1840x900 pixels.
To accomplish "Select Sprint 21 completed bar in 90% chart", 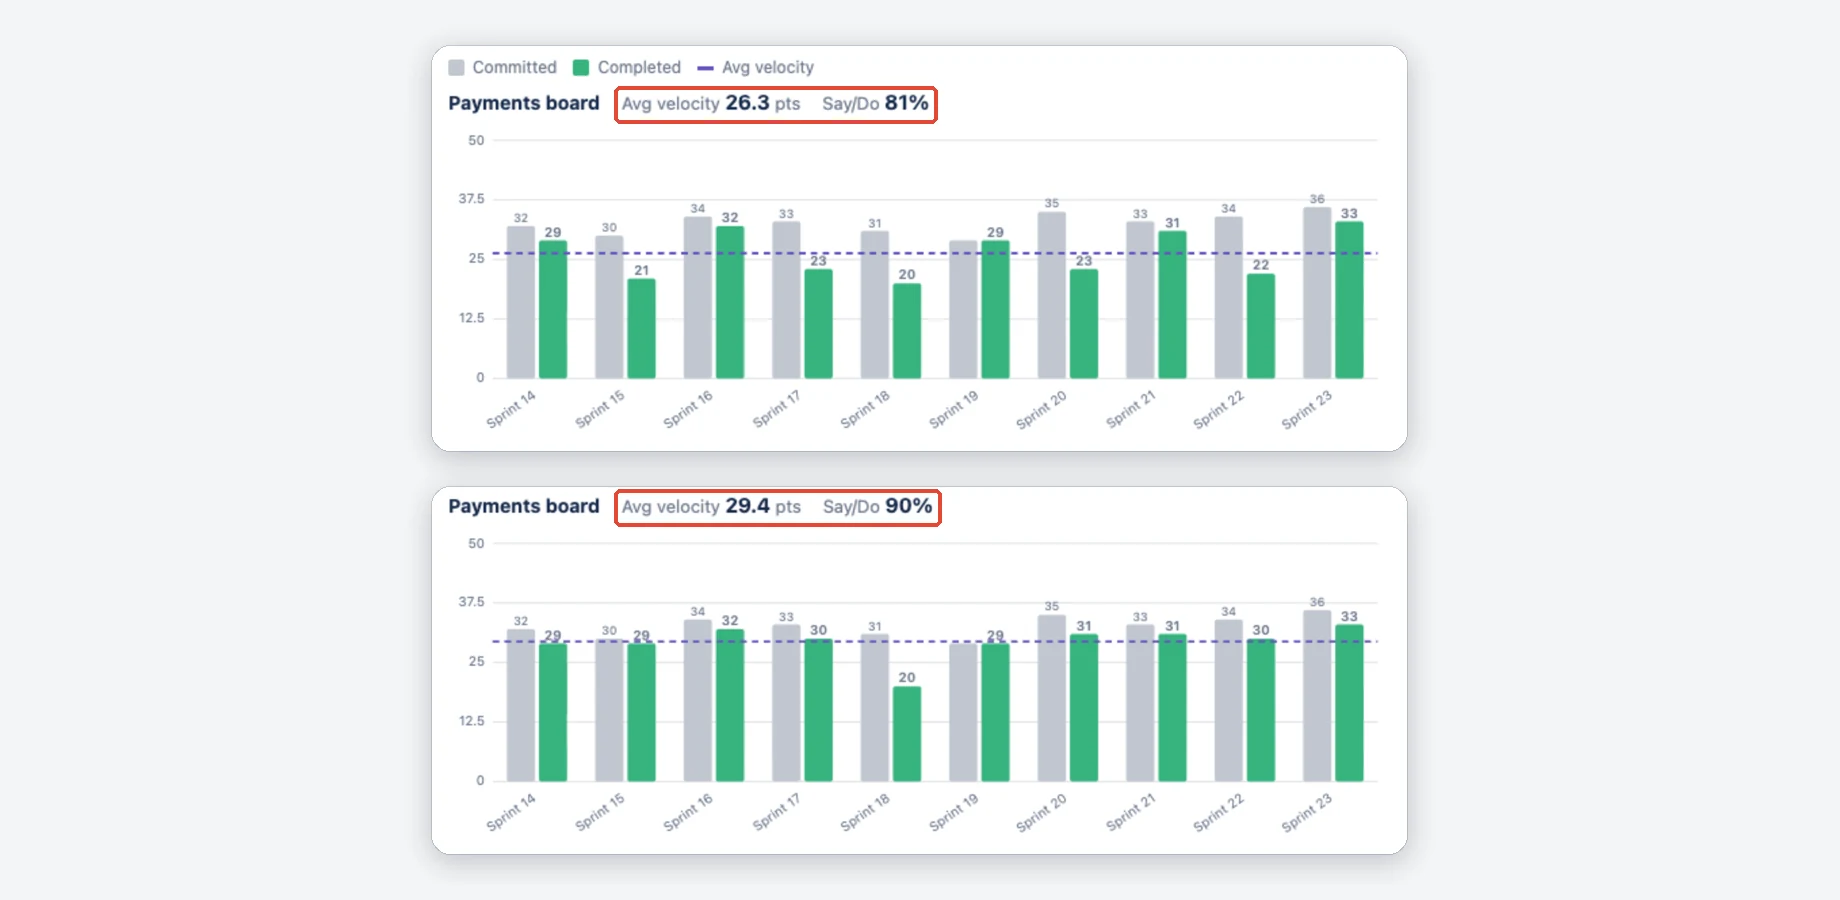I will click(x=1173, y=707).
